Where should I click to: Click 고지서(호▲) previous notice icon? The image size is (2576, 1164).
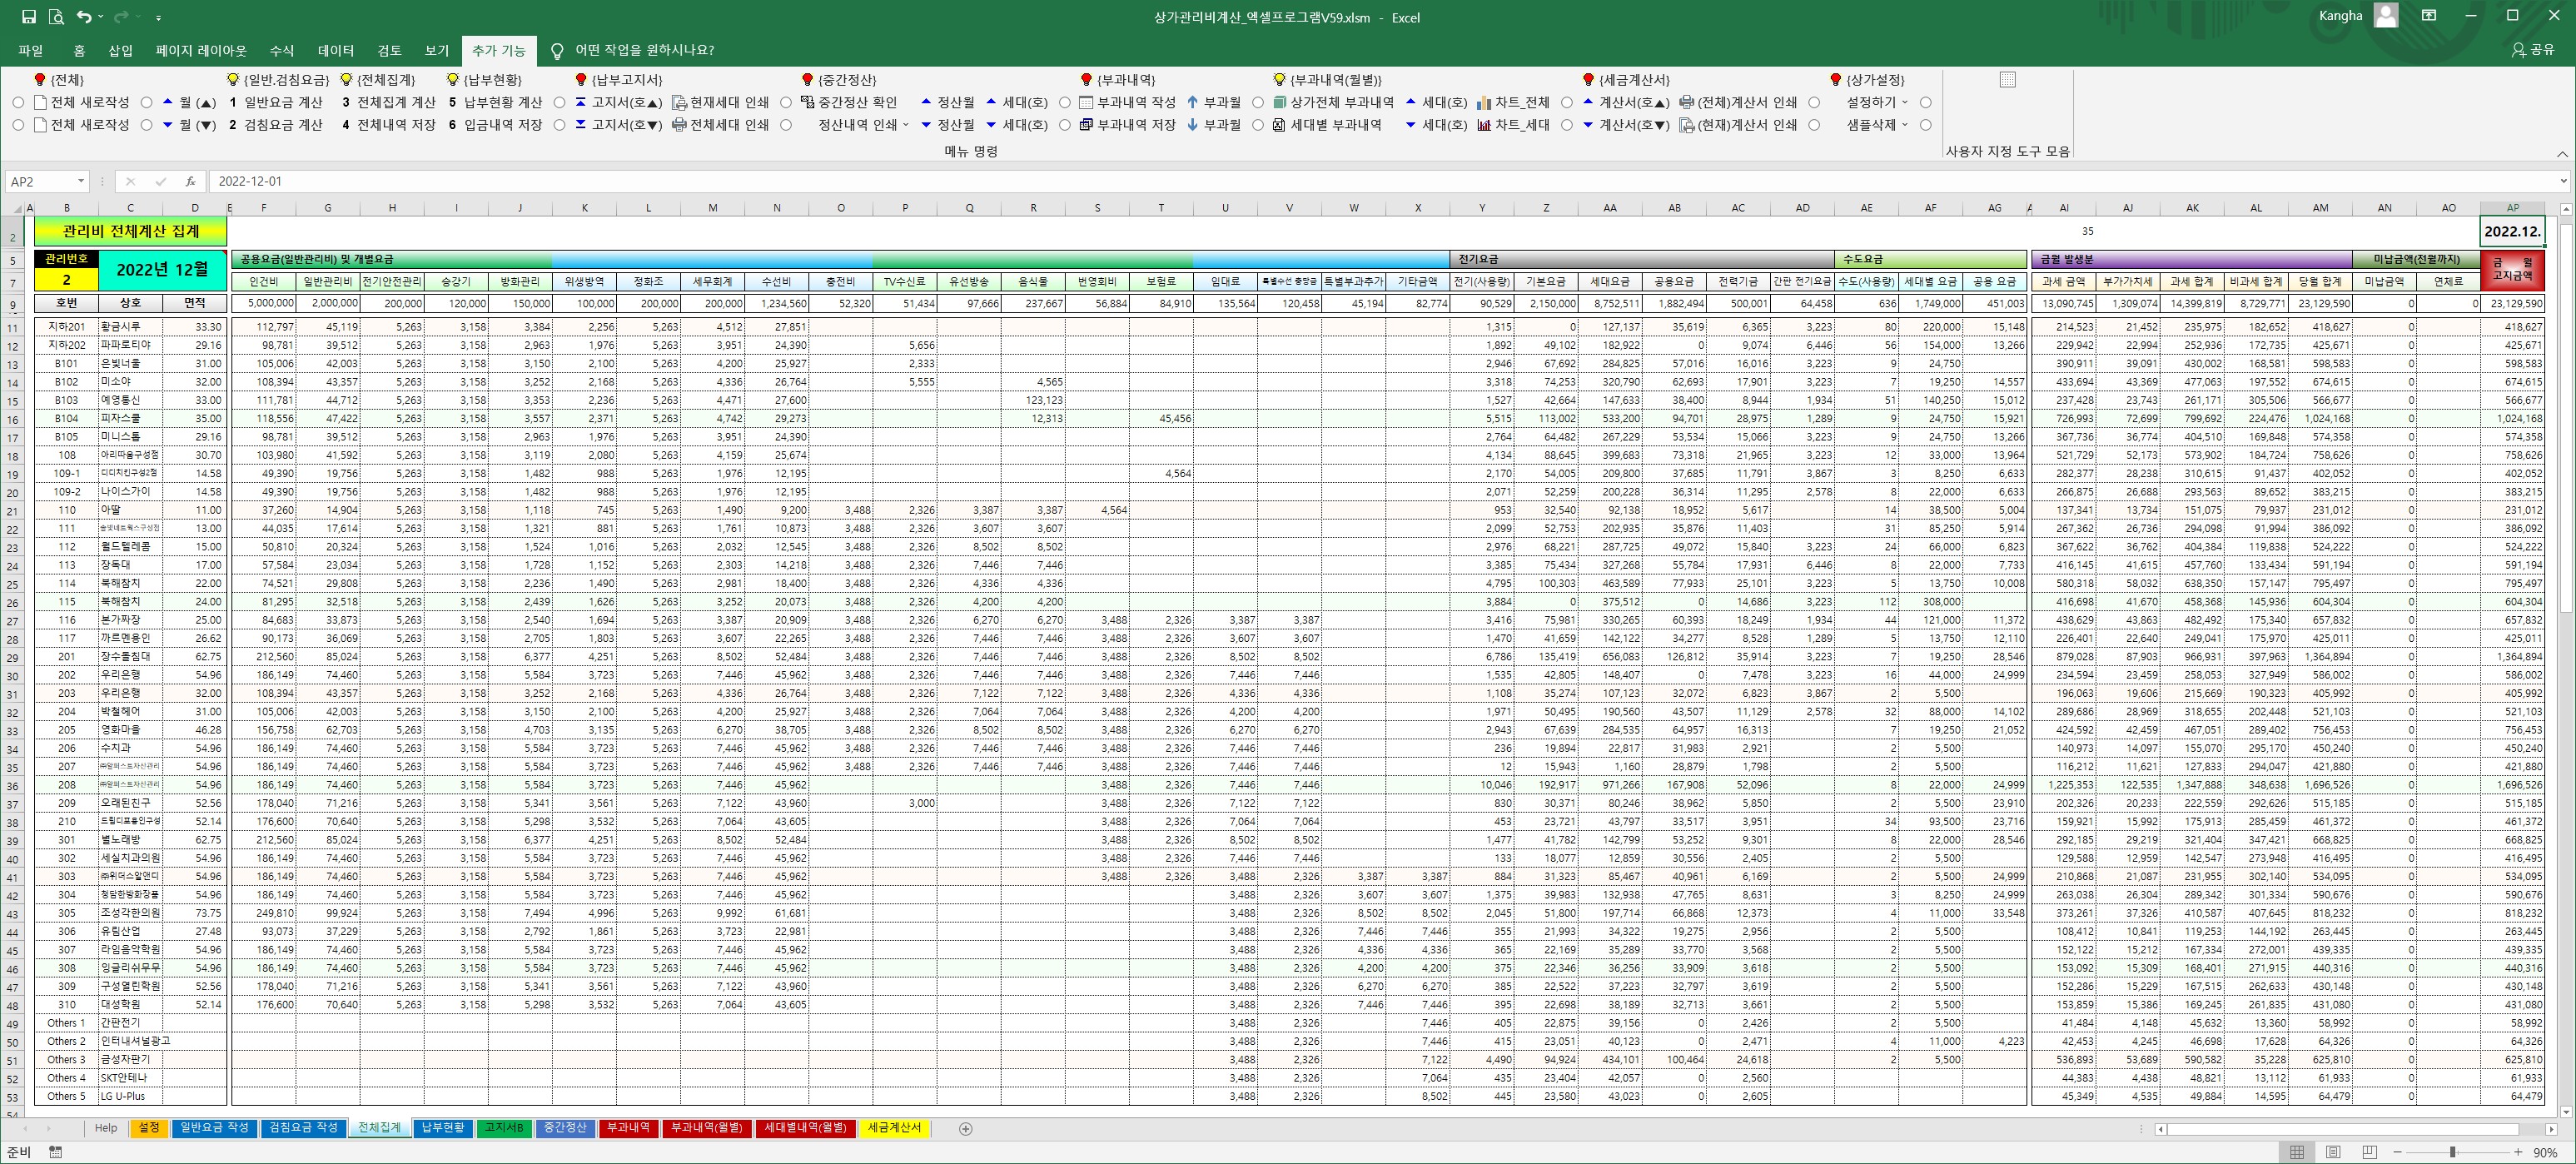580,102
